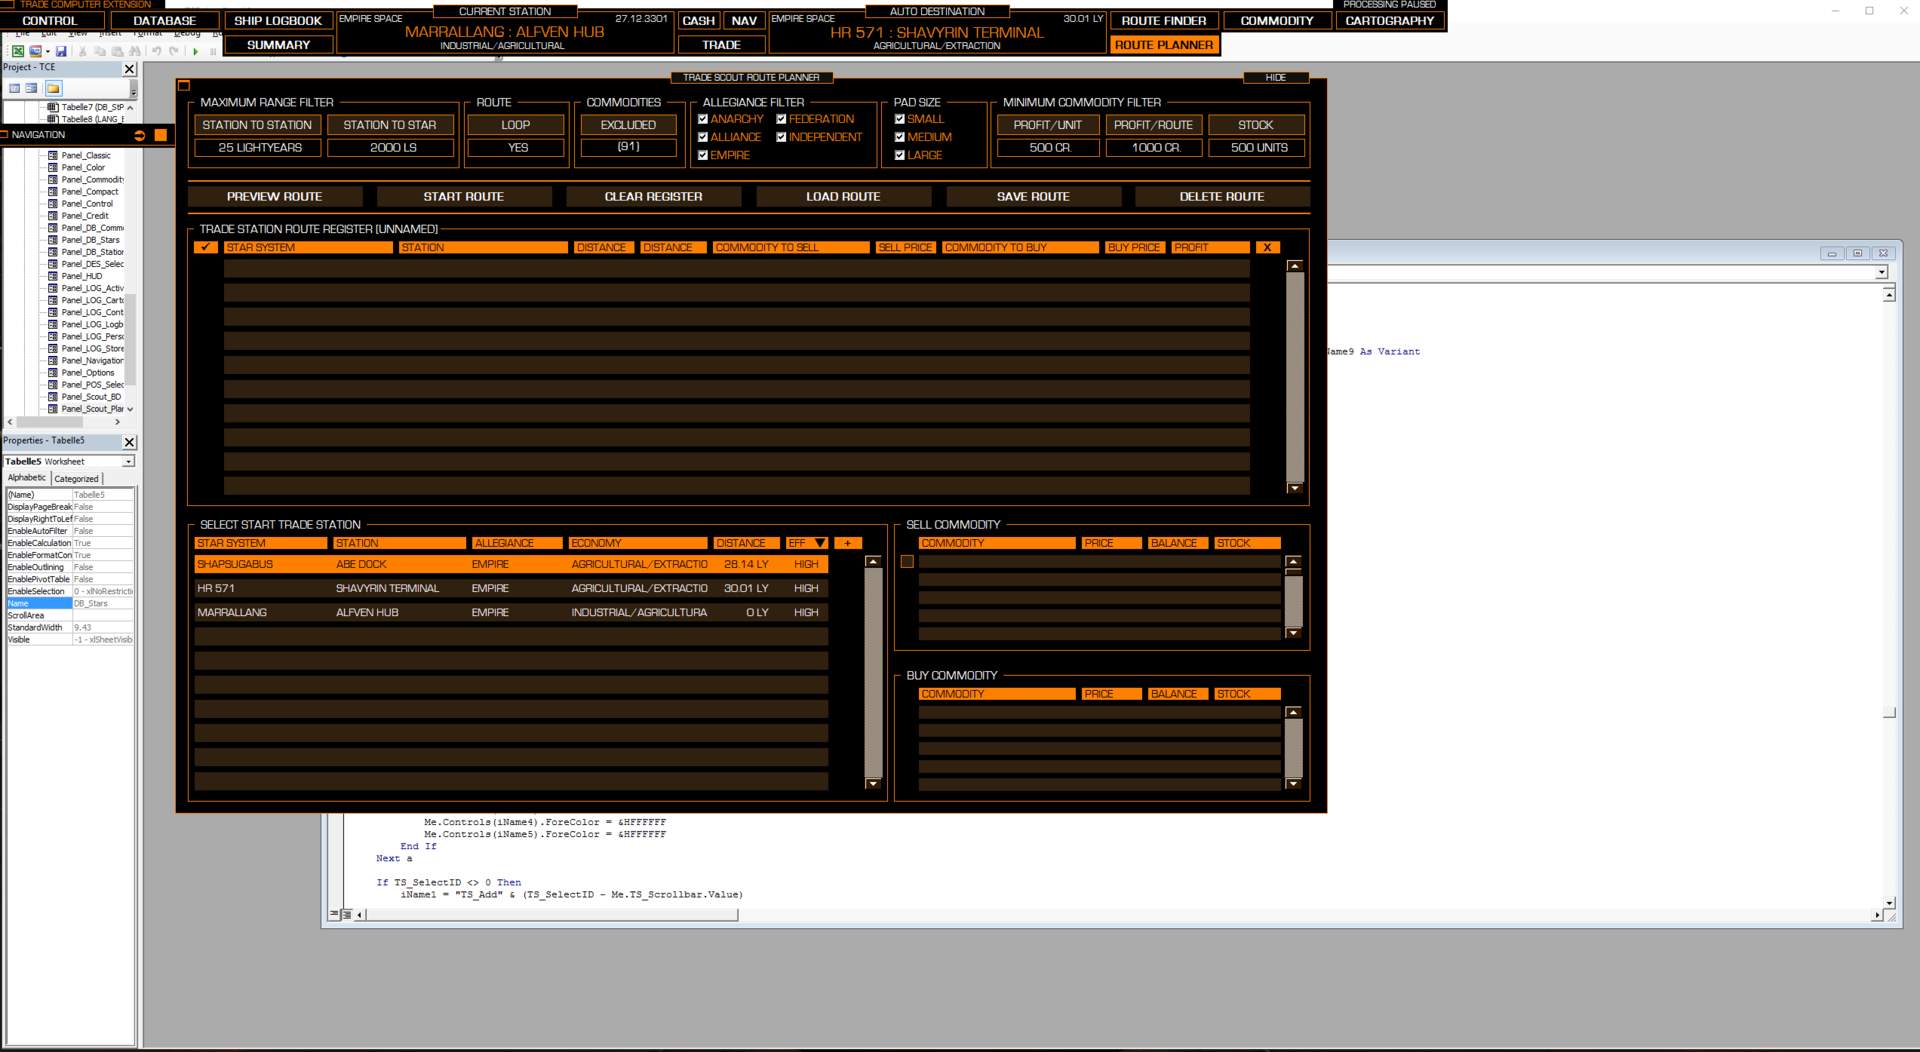Select the solid orange square icon on the Navigation bar
1920x1052 pixels.
click(x=160, y=135)
